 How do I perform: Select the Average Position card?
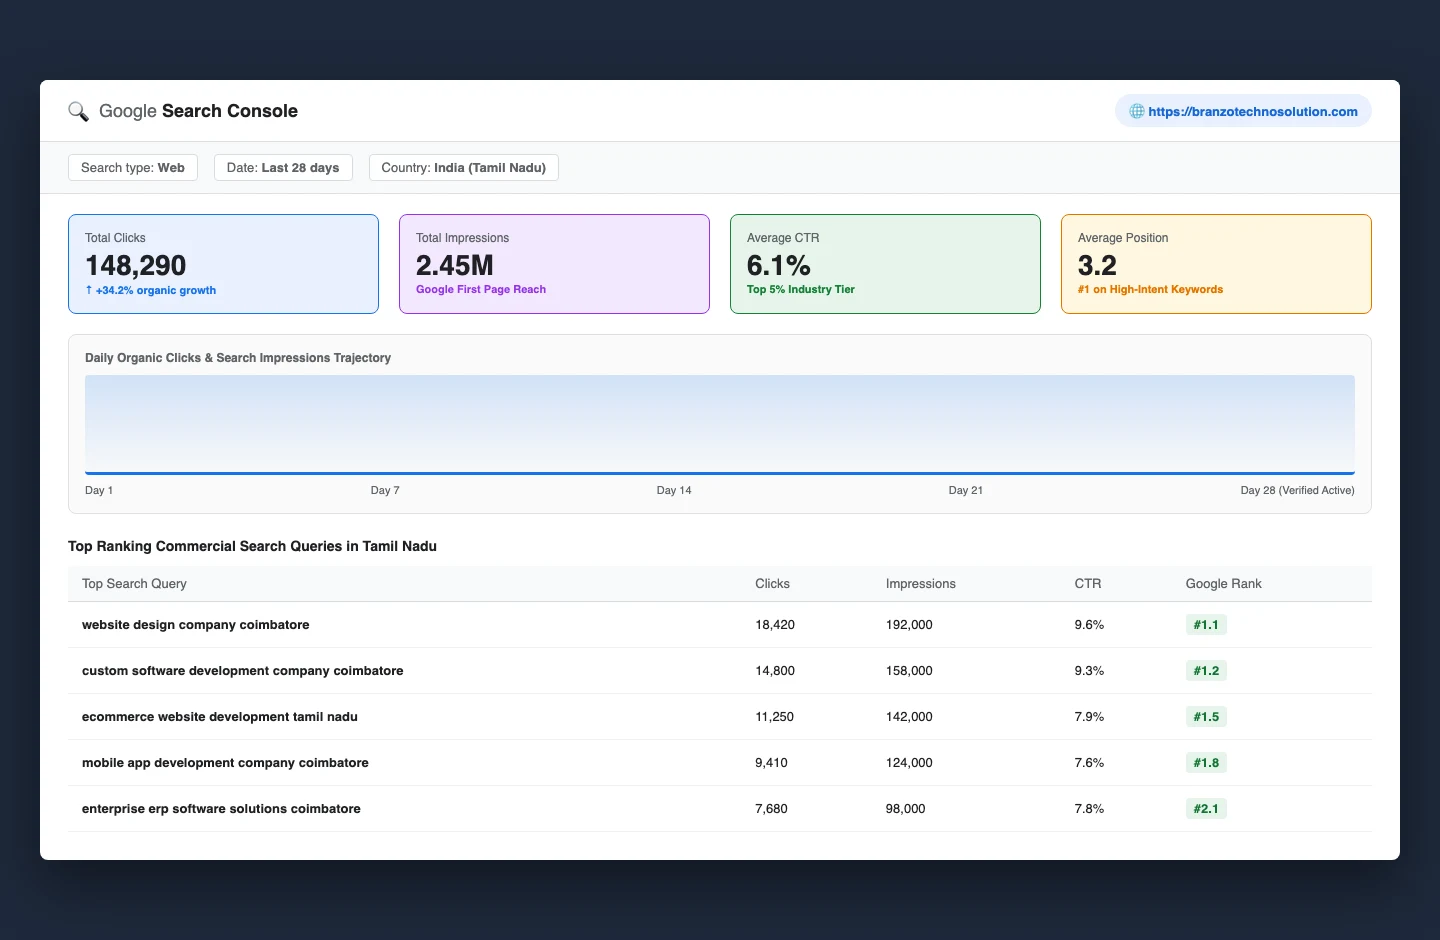1216,264
